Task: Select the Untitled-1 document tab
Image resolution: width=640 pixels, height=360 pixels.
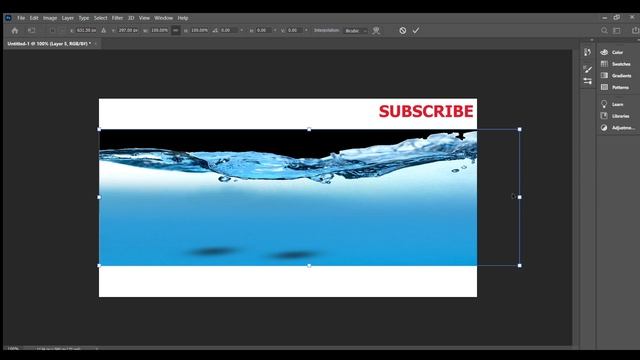Action: 49,44
